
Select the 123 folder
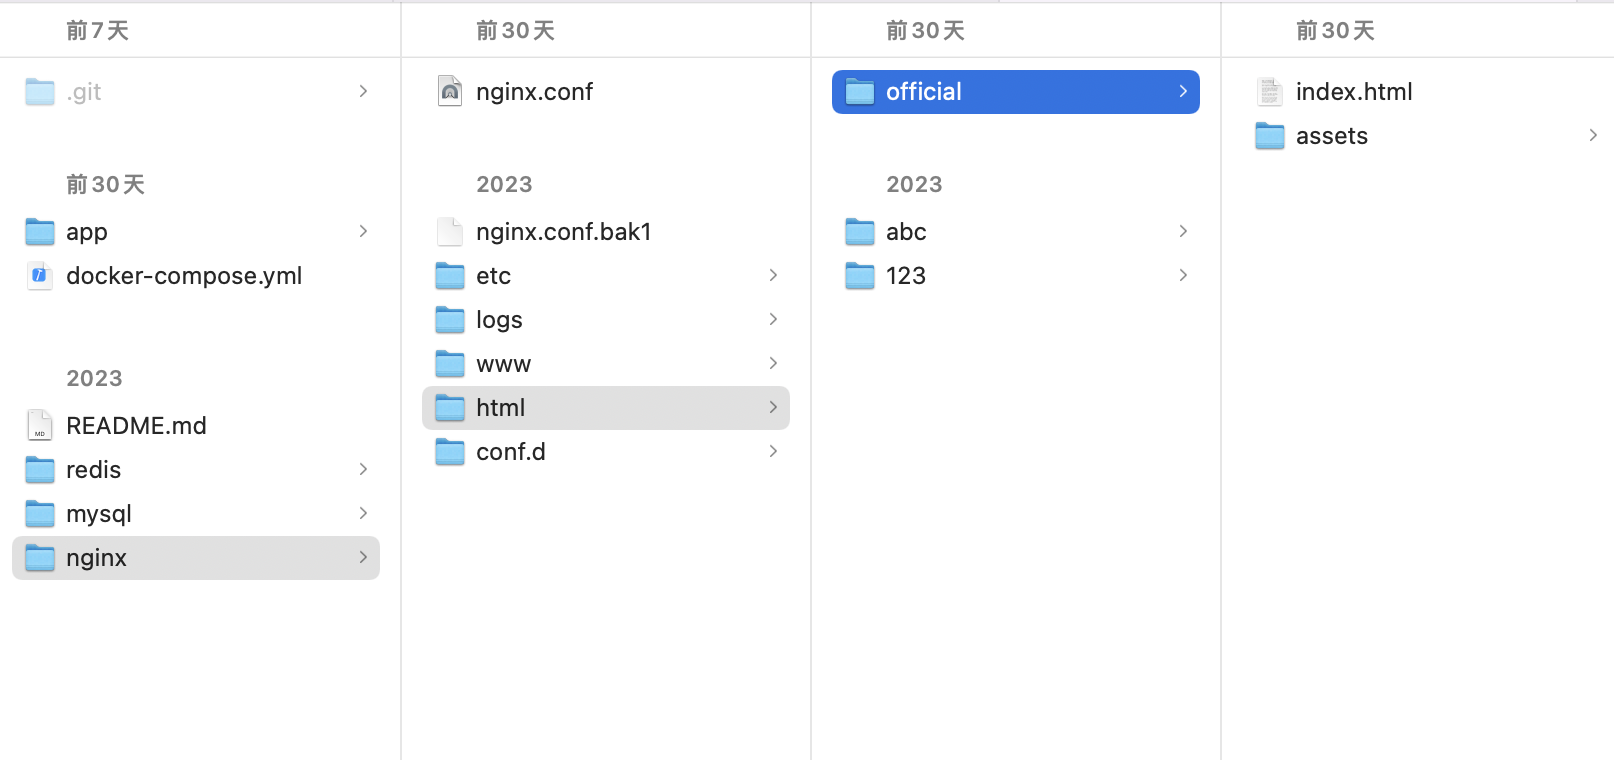click(x=905, y=276)
